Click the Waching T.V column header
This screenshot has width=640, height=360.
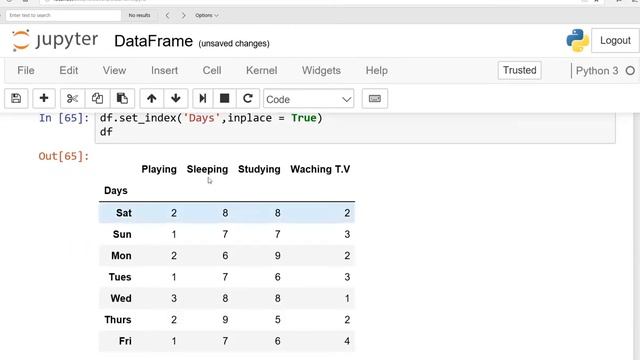pos(320,169)
